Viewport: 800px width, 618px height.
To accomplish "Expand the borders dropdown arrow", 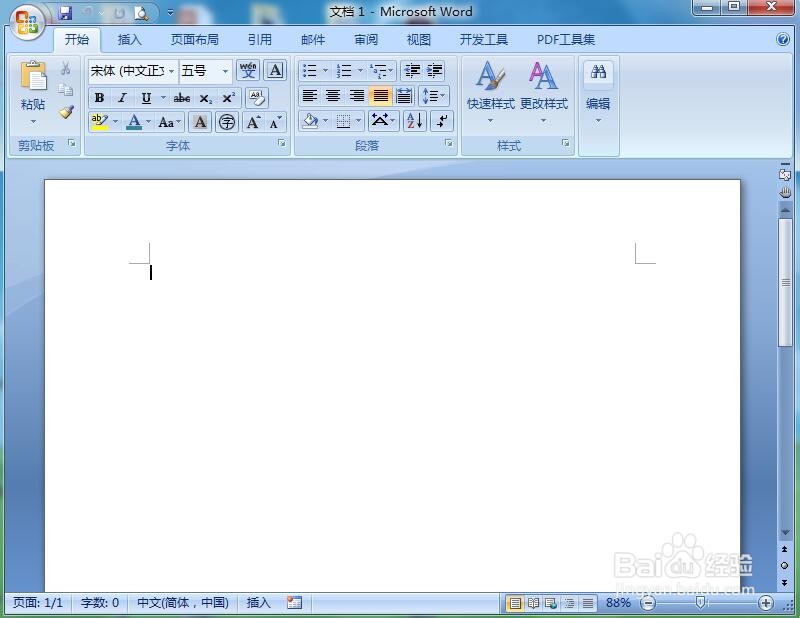I will [x=359, y=121].
